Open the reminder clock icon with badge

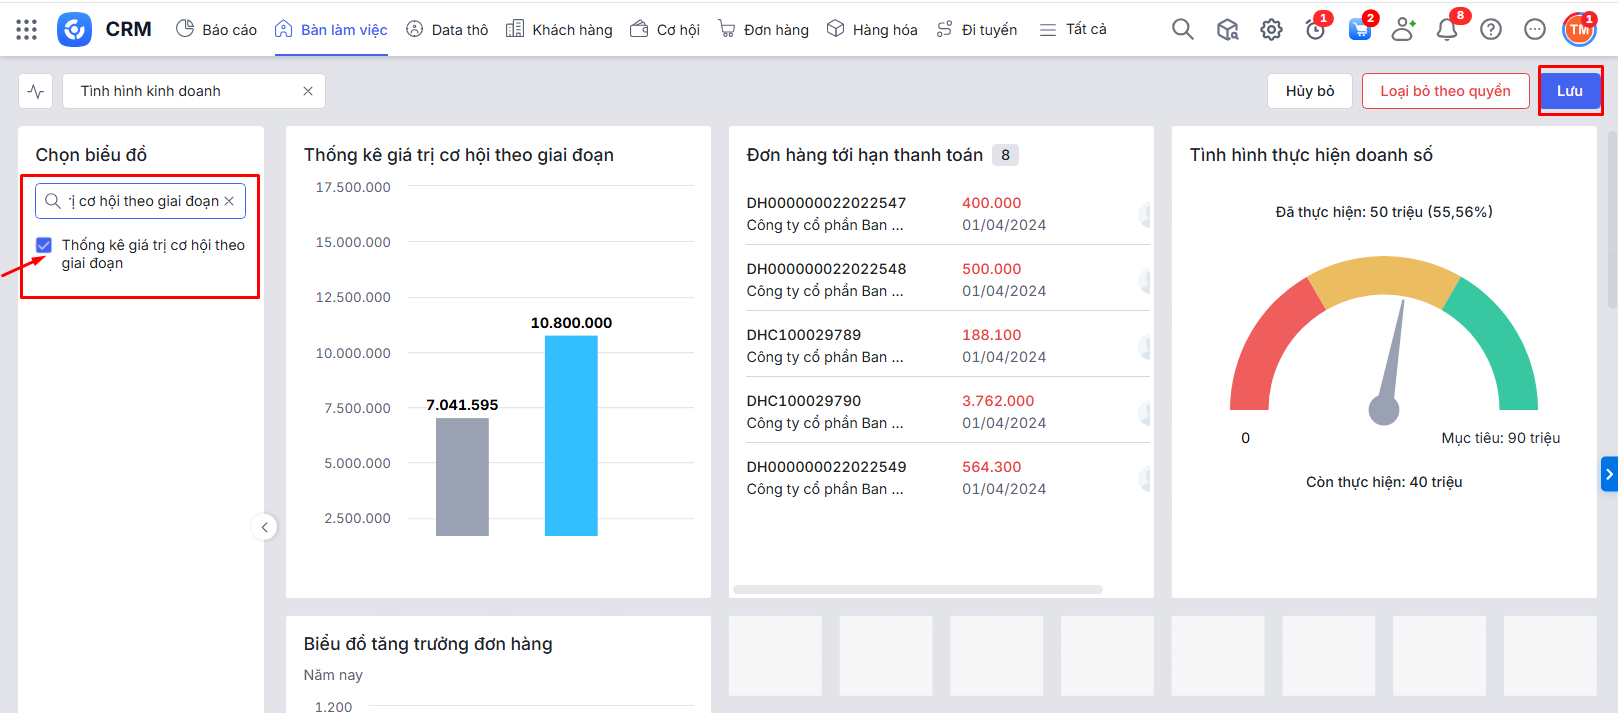click(x=1315, y=30)
